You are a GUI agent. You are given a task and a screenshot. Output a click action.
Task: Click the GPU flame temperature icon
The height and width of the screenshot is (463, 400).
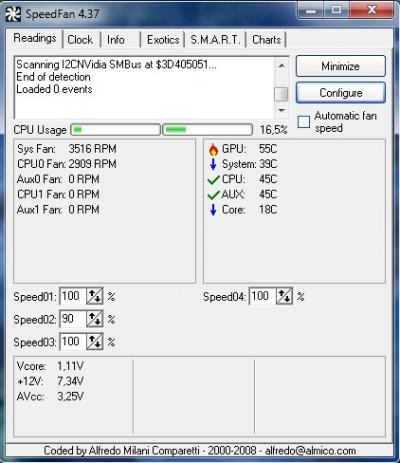pyautogui.click(x=213, y=149)
